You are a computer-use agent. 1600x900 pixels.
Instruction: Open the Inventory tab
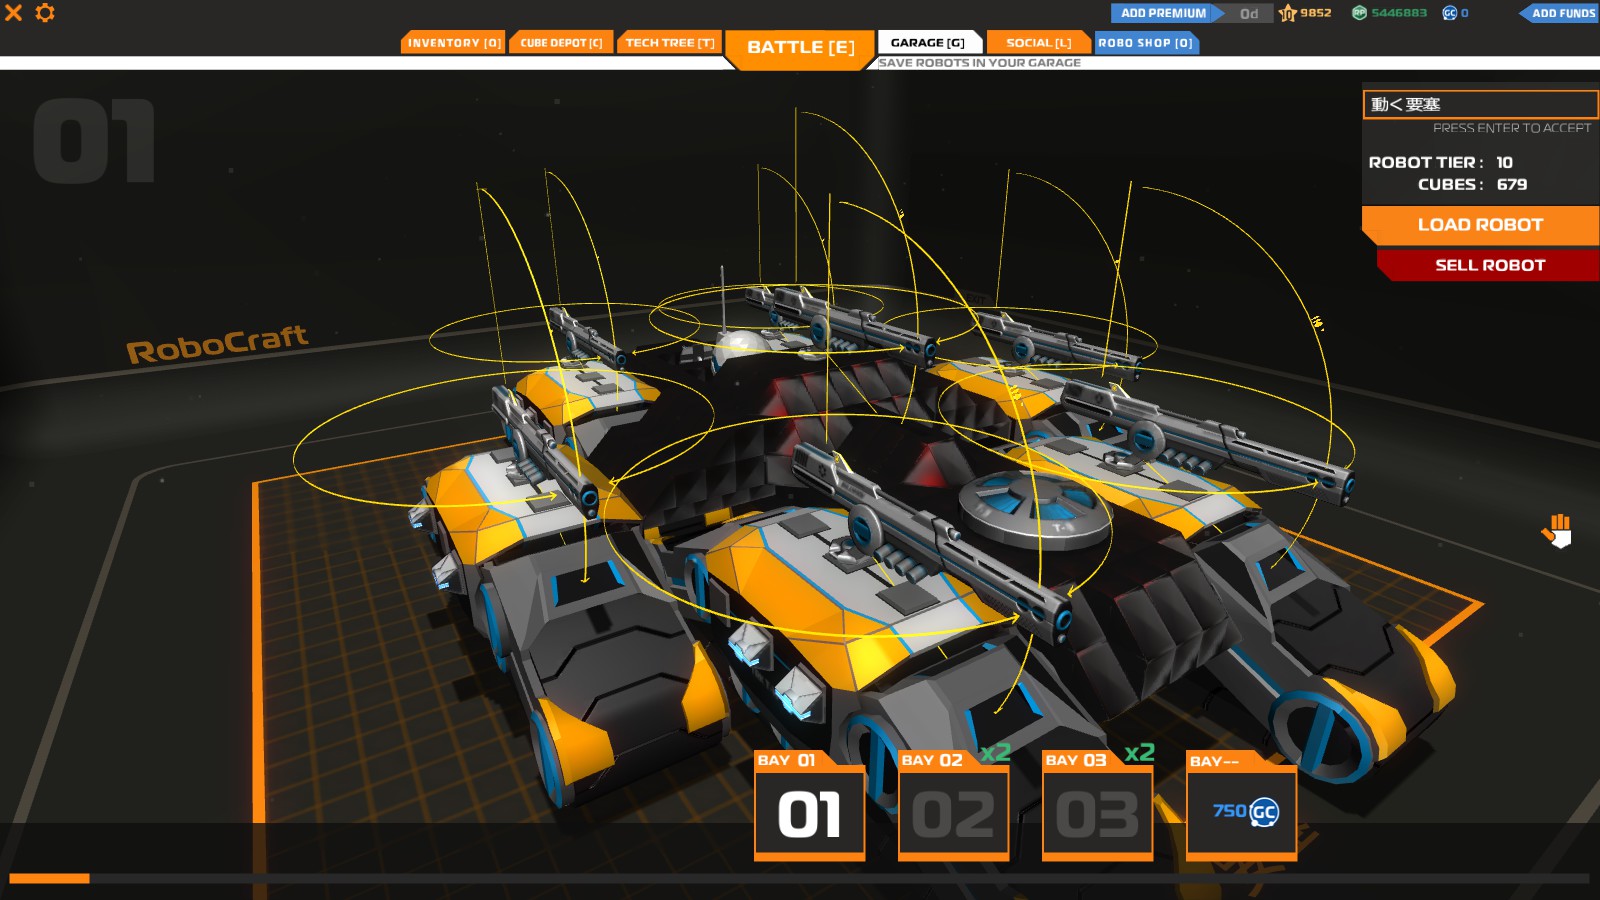453,43
